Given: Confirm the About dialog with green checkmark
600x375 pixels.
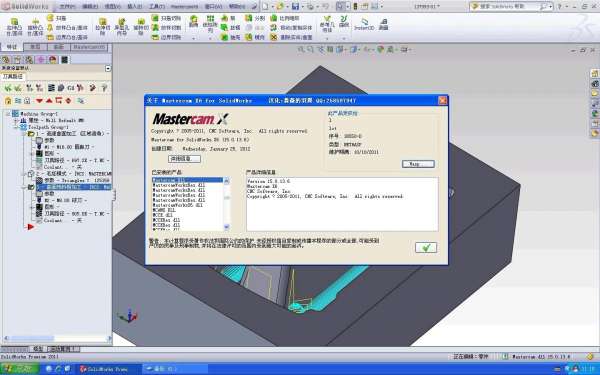Looking at the screenshot, I should click(x=426, y=248).
